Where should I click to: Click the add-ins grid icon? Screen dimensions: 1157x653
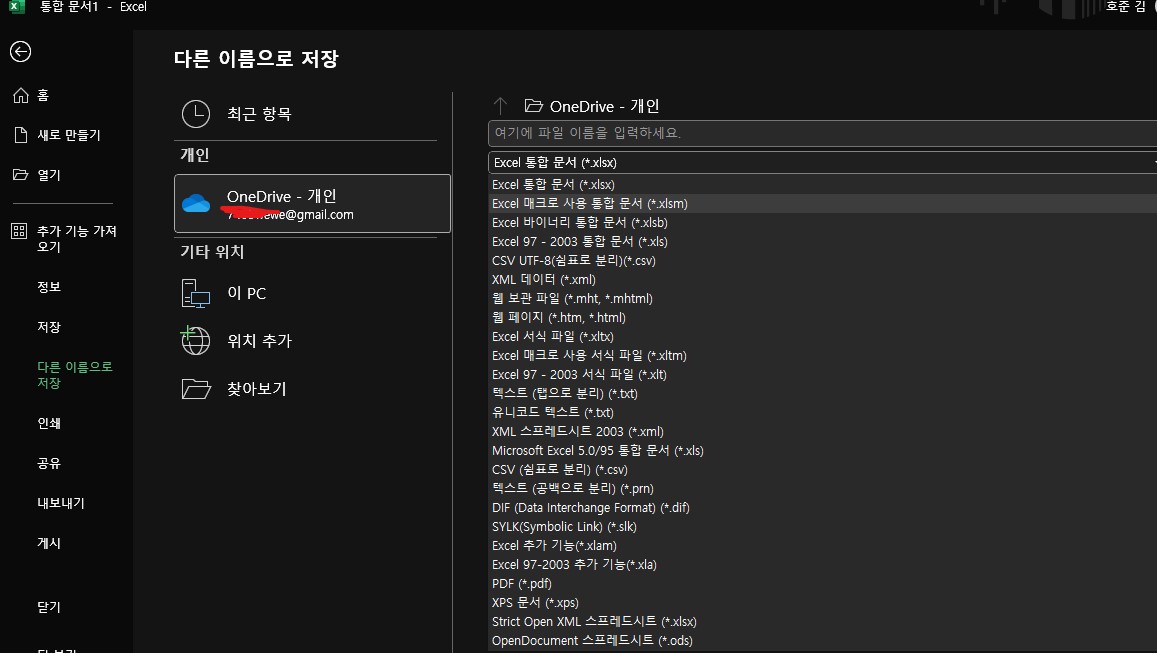(19, 231)
